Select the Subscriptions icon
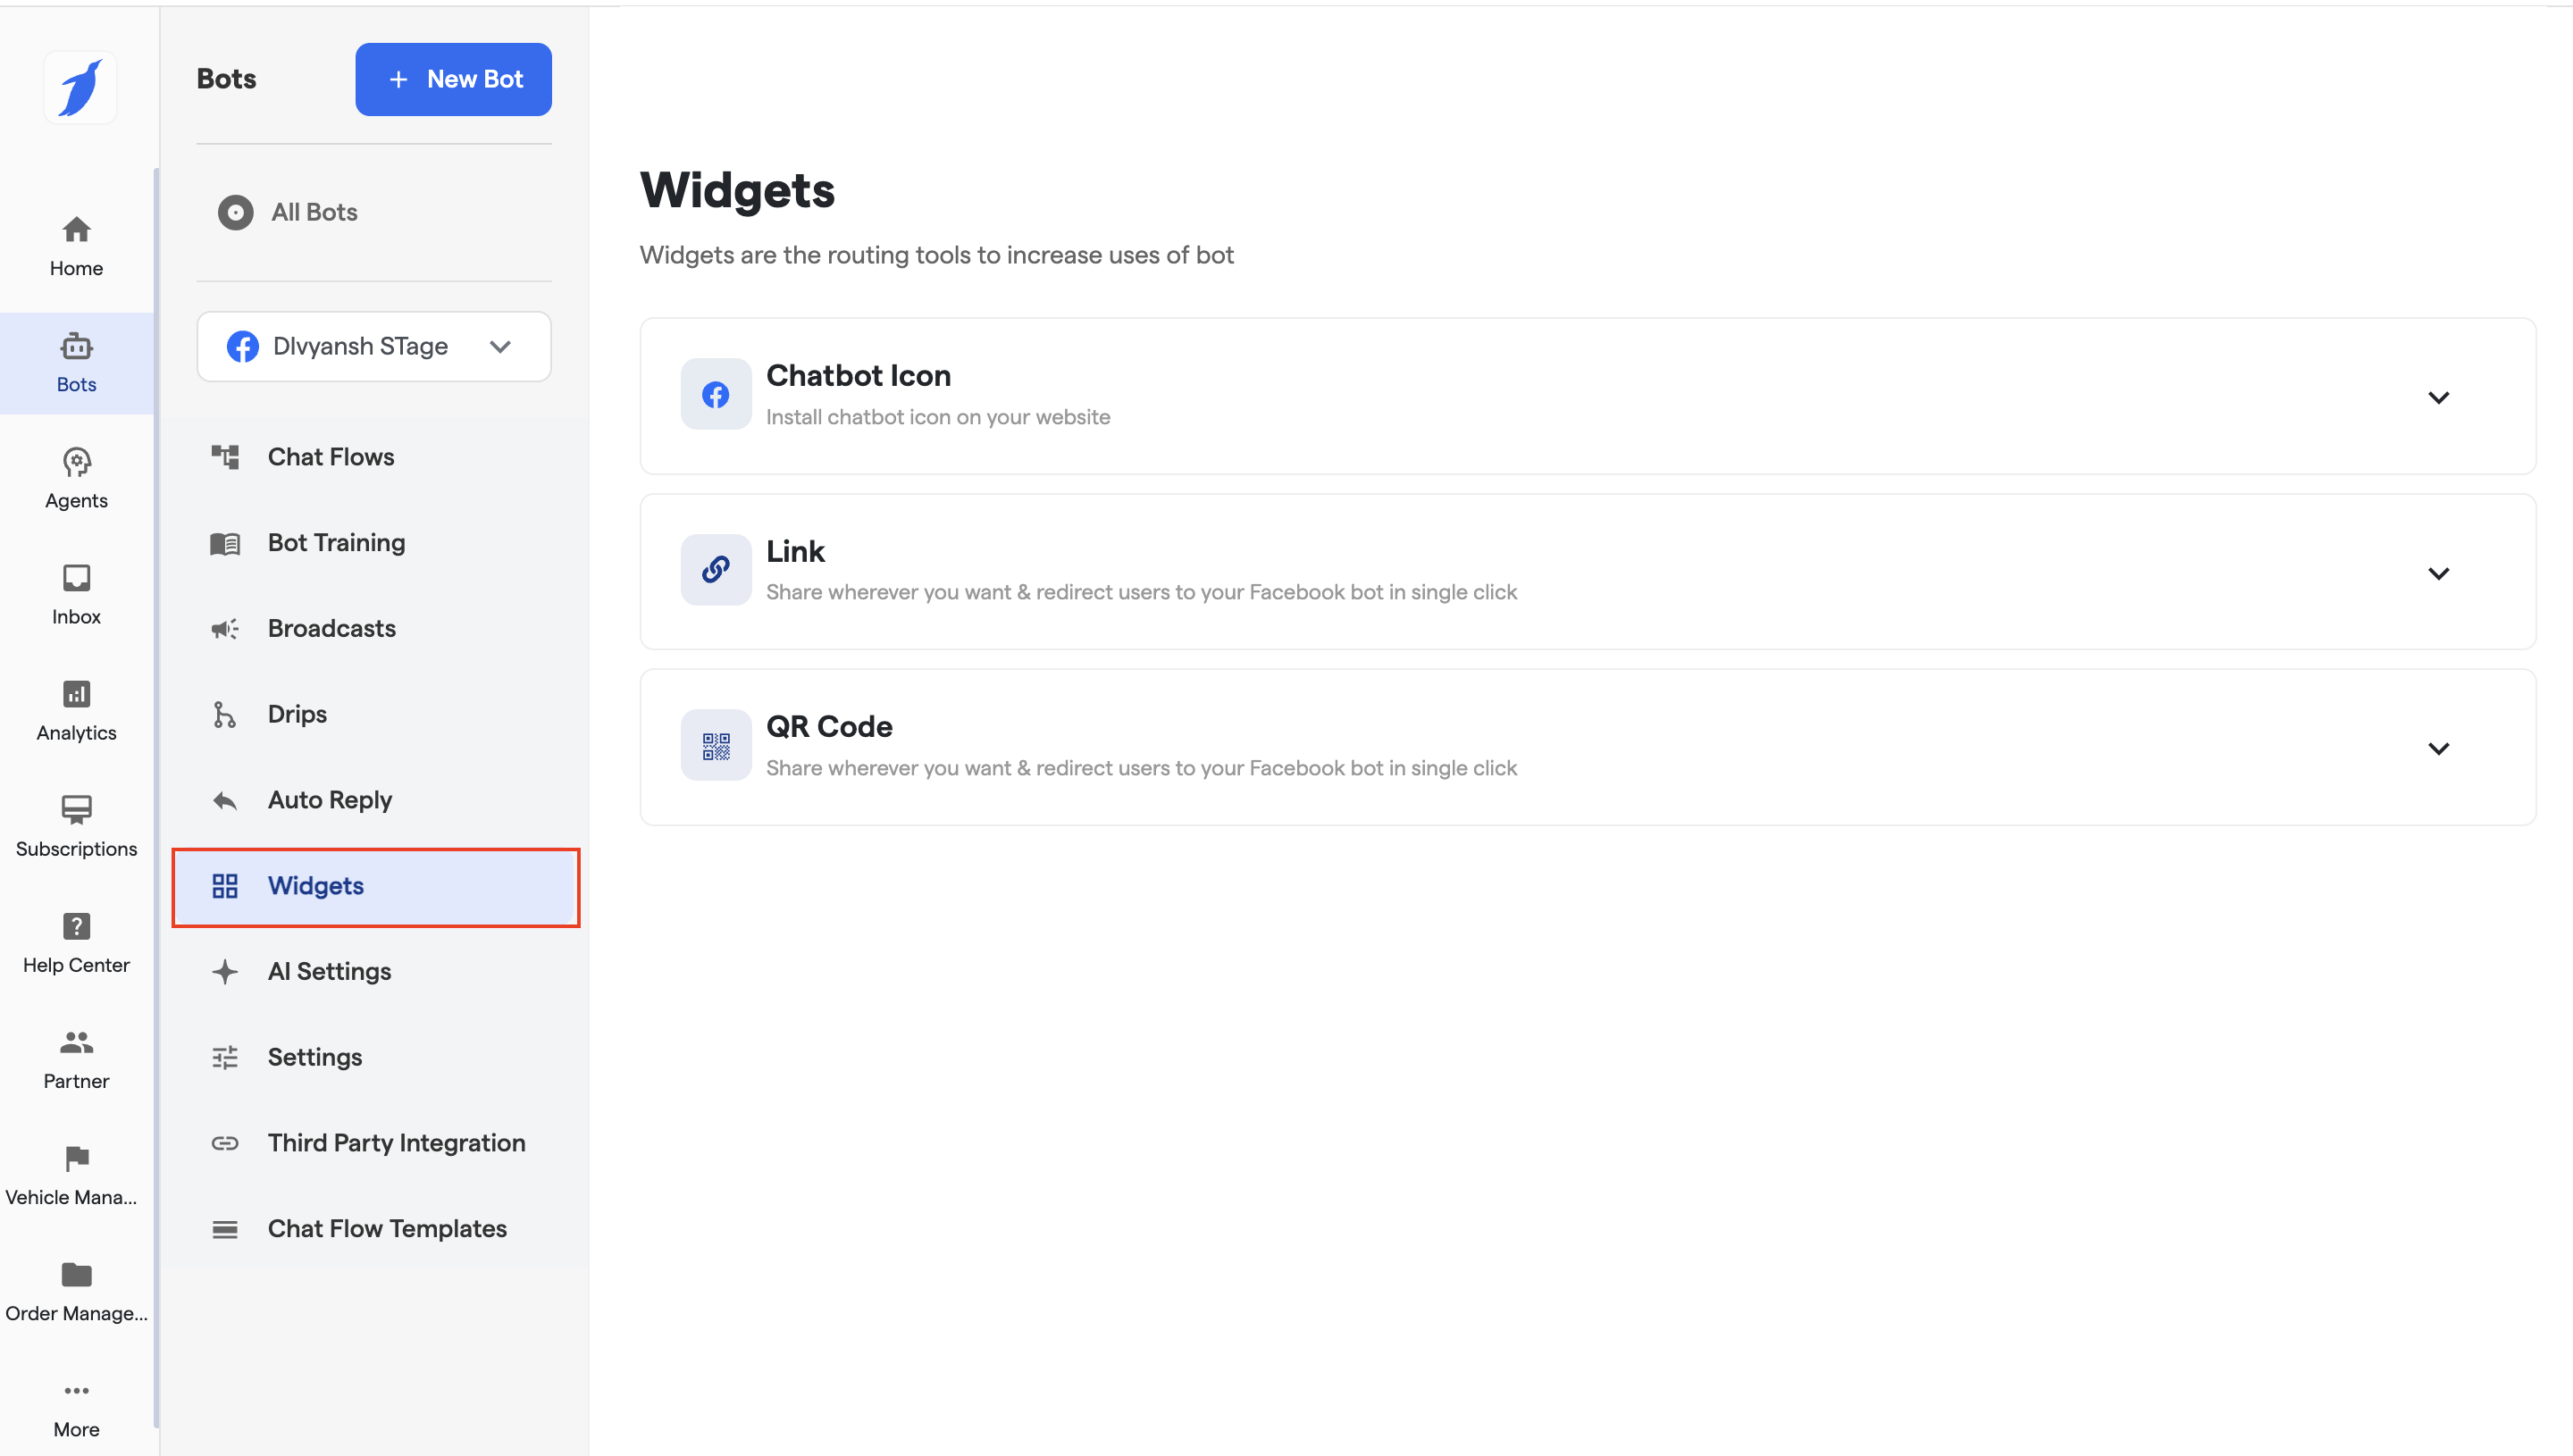The height and width of the screenshot is (1456, 2573). tap(76, 810)
